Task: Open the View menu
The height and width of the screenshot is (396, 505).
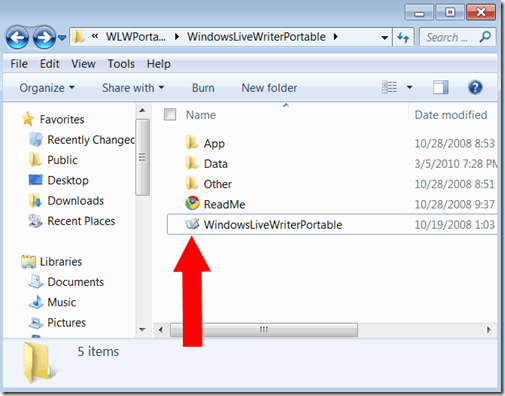Action: tap(83, 64)
